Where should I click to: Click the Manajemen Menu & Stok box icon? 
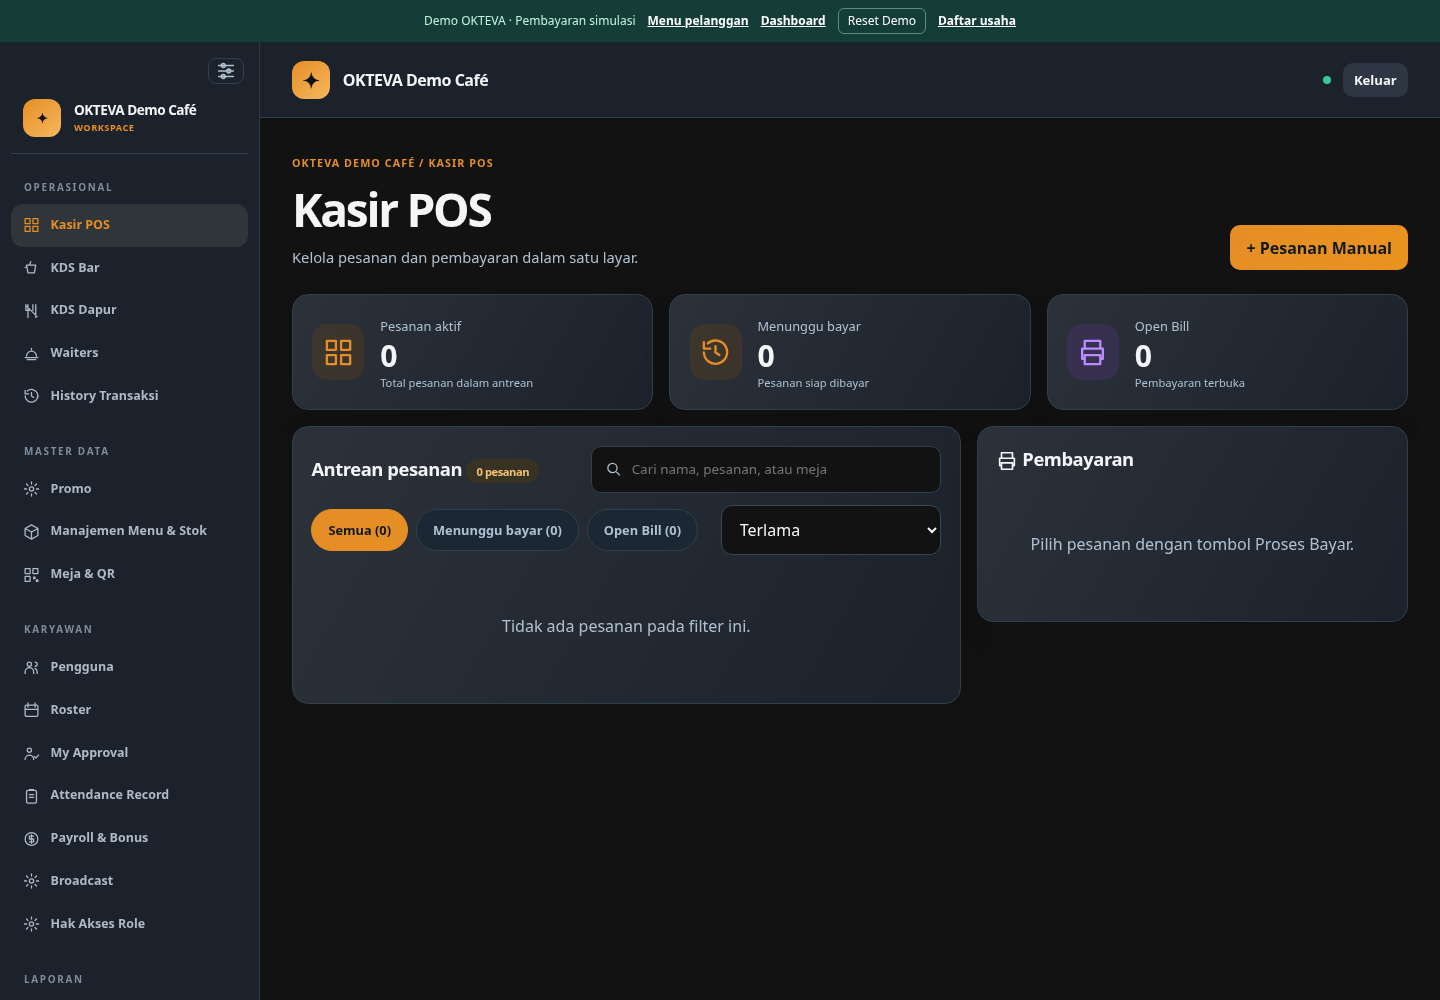click(x=31, y=531)
